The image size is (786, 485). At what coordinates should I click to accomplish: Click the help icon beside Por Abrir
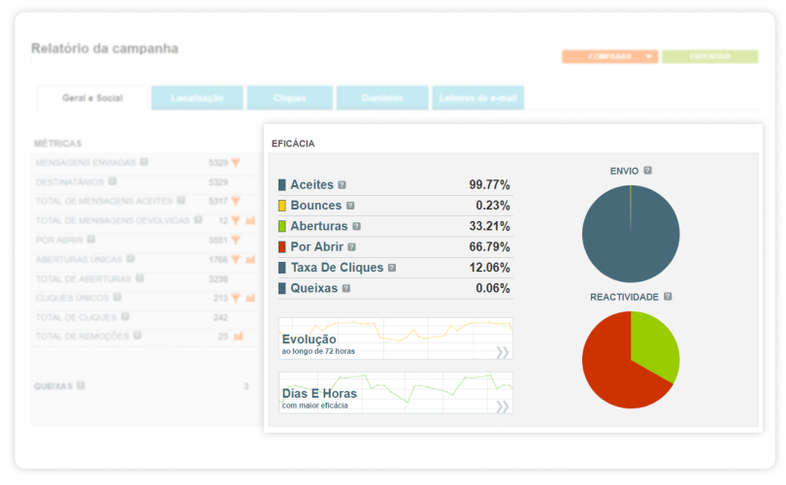352,247
